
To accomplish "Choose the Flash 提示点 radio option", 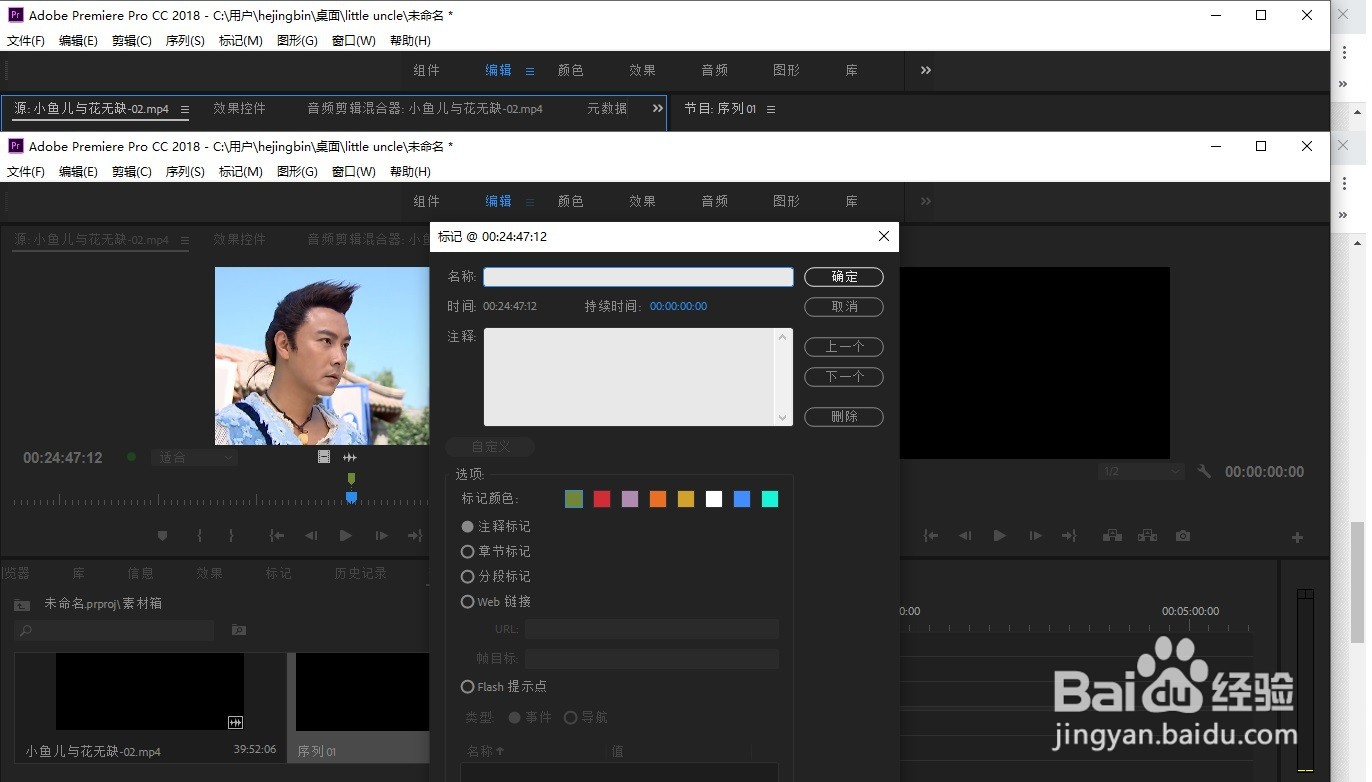I will (x=467, y=687).
